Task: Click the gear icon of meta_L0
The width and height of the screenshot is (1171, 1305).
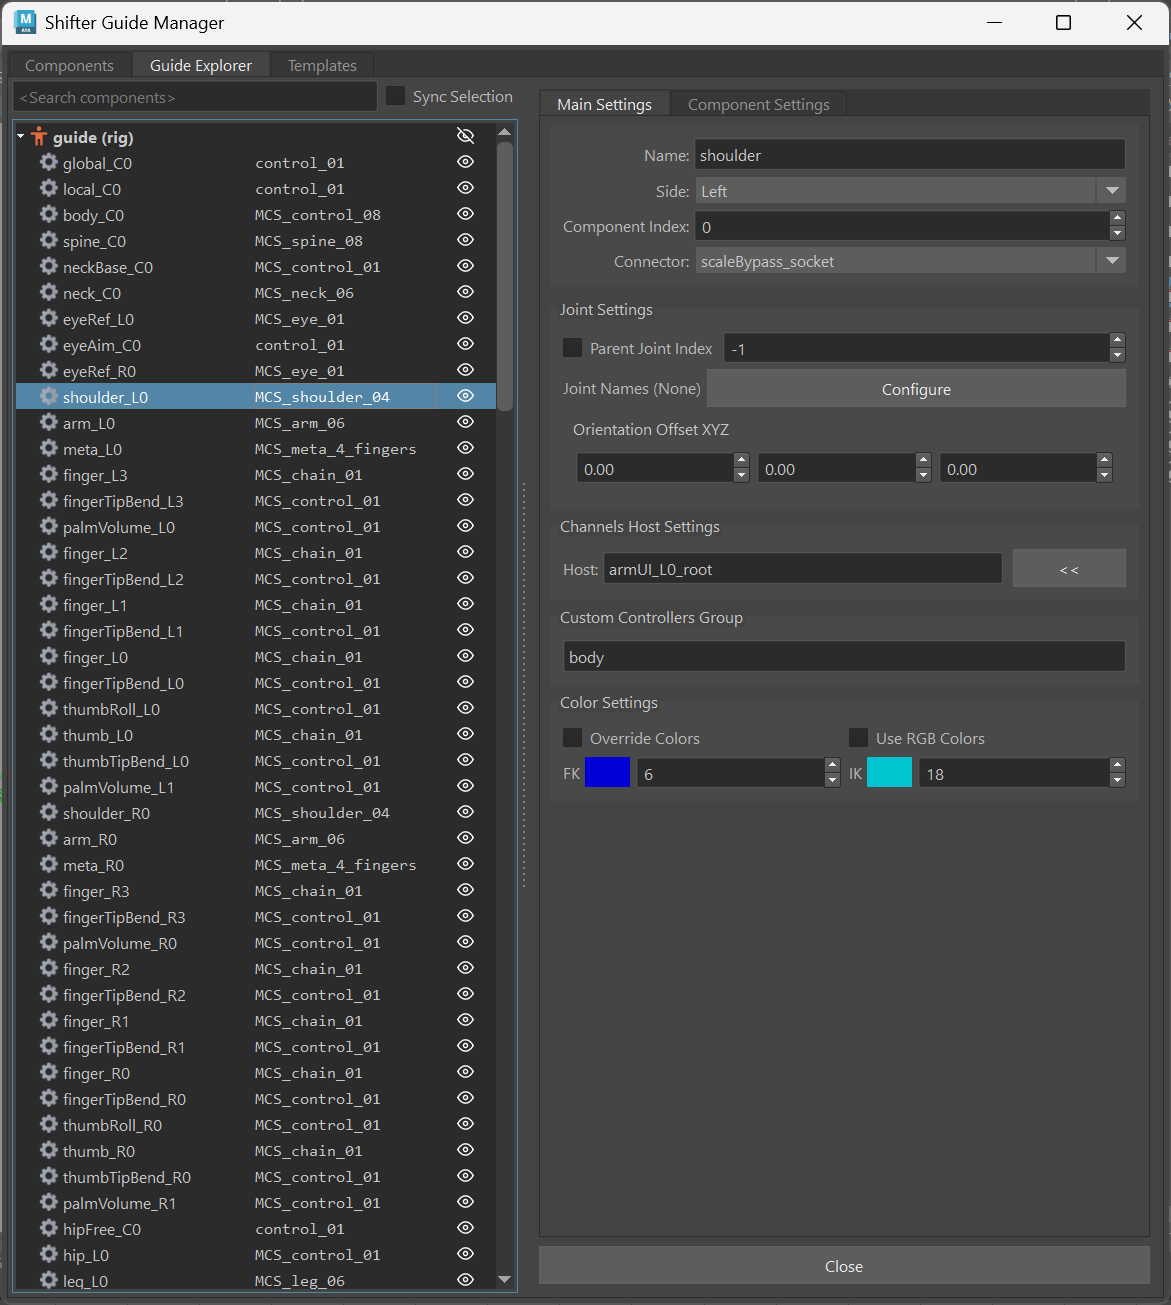Action: pos(48,448)
